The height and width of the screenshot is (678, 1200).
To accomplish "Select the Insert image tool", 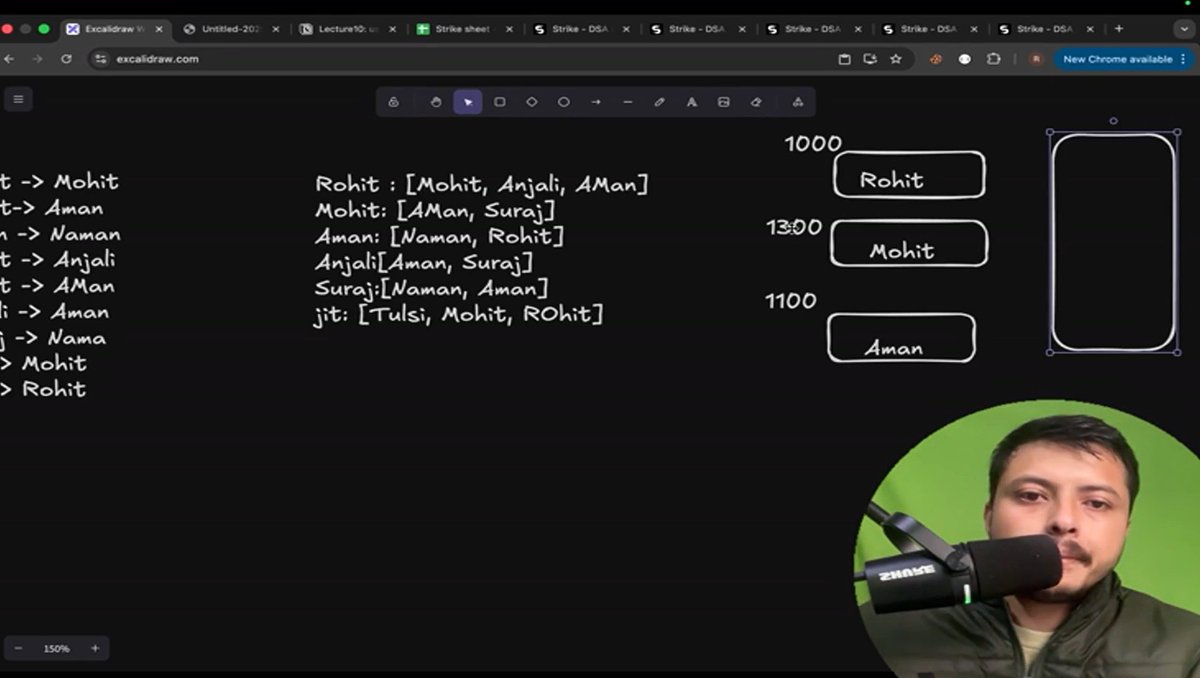I will (724, 102).
